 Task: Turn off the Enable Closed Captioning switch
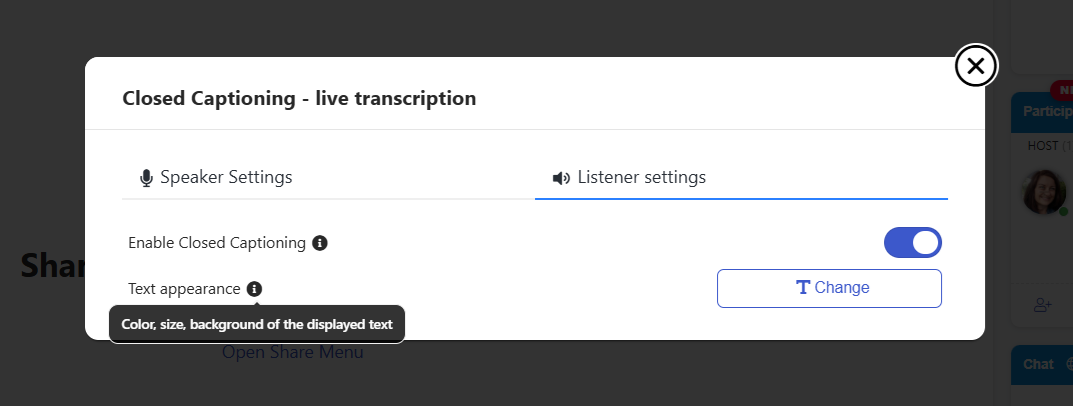[x=912, y=243]
